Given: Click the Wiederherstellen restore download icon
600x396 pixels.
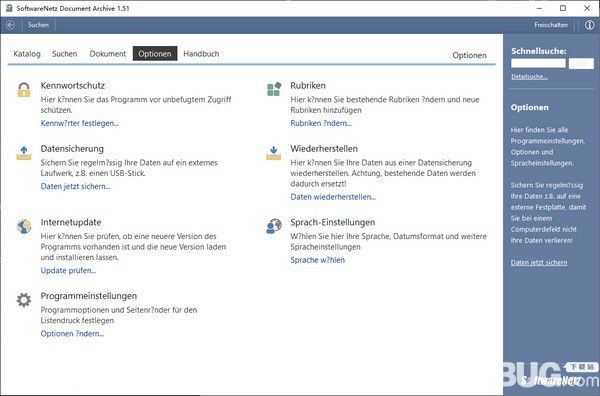Looking at the screenshot, I should coord(274,153).
